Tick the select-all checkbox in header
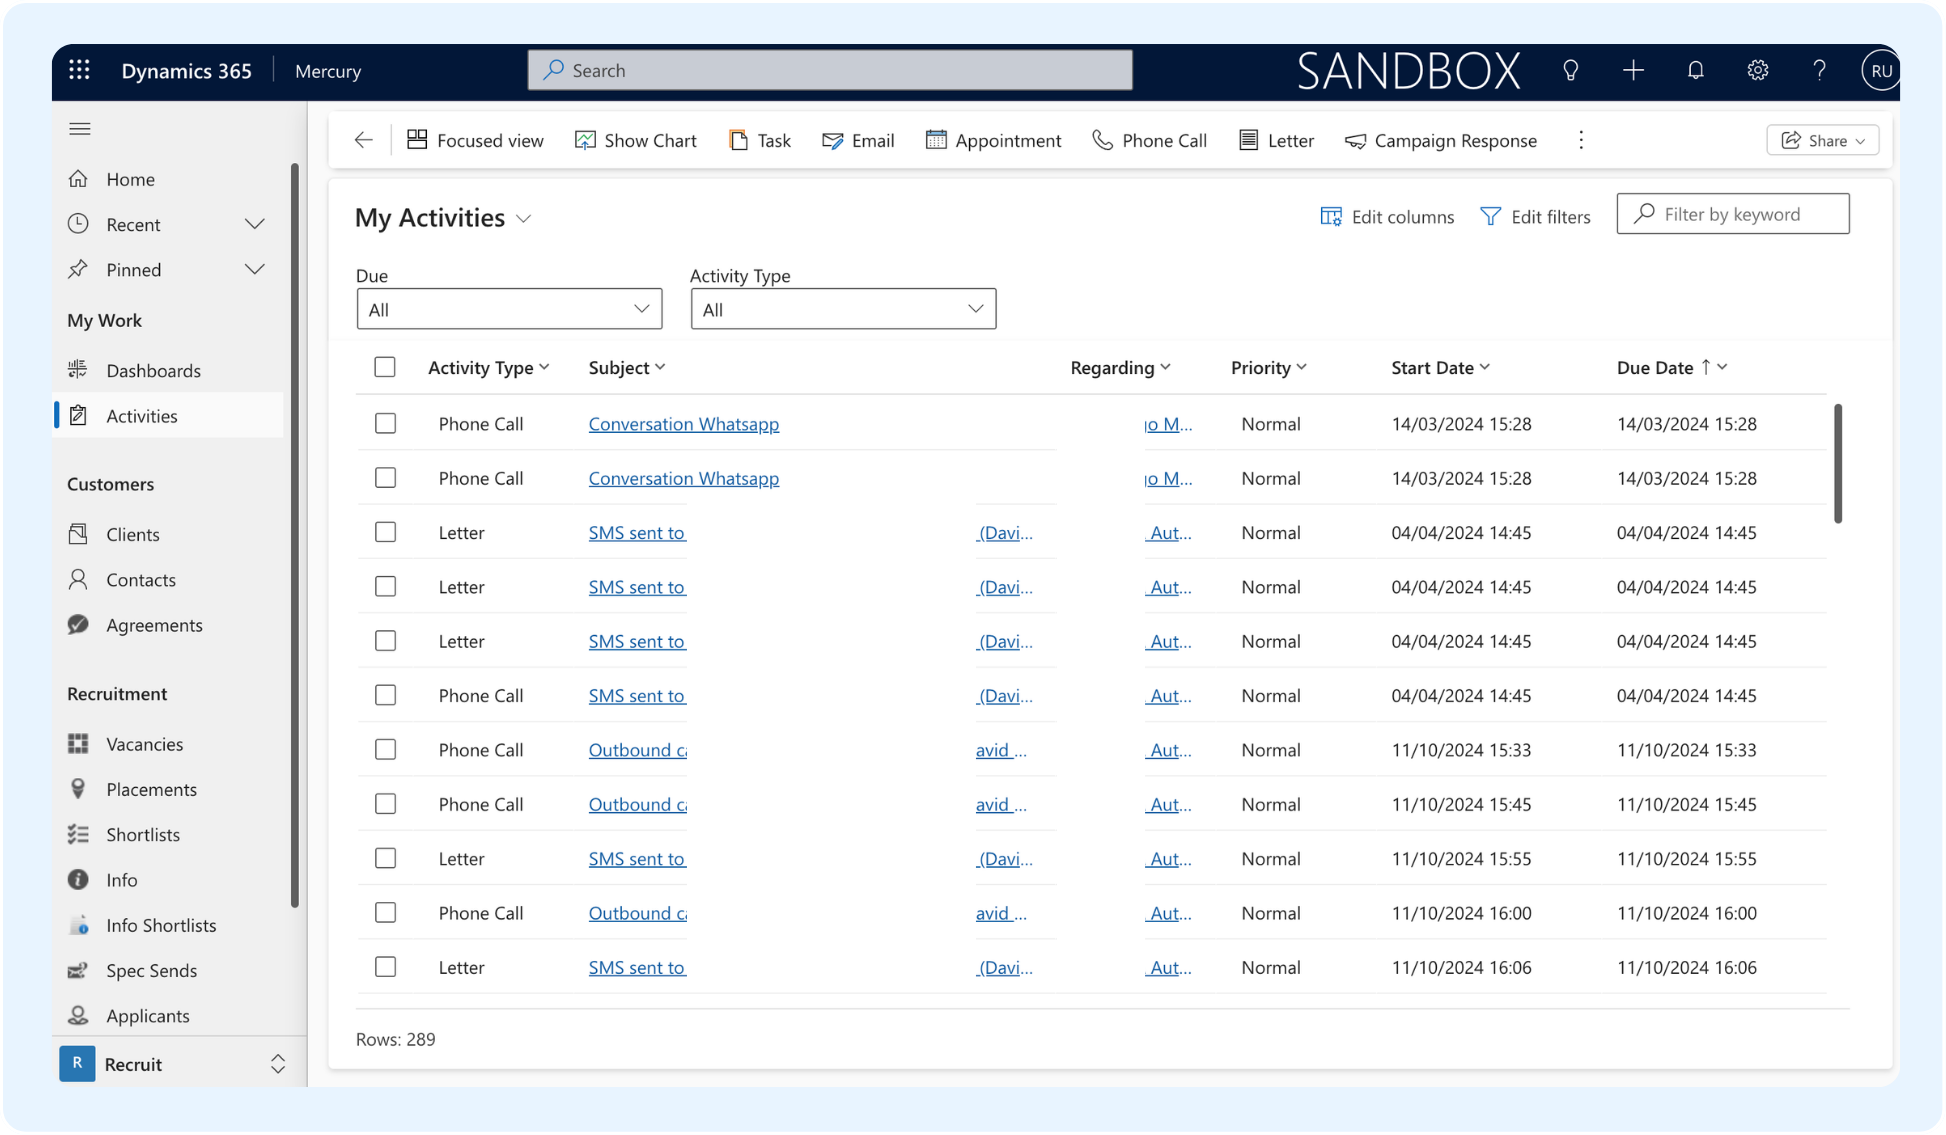The width and height of the screenshot is (1946, 1135). tap(385, 367)
